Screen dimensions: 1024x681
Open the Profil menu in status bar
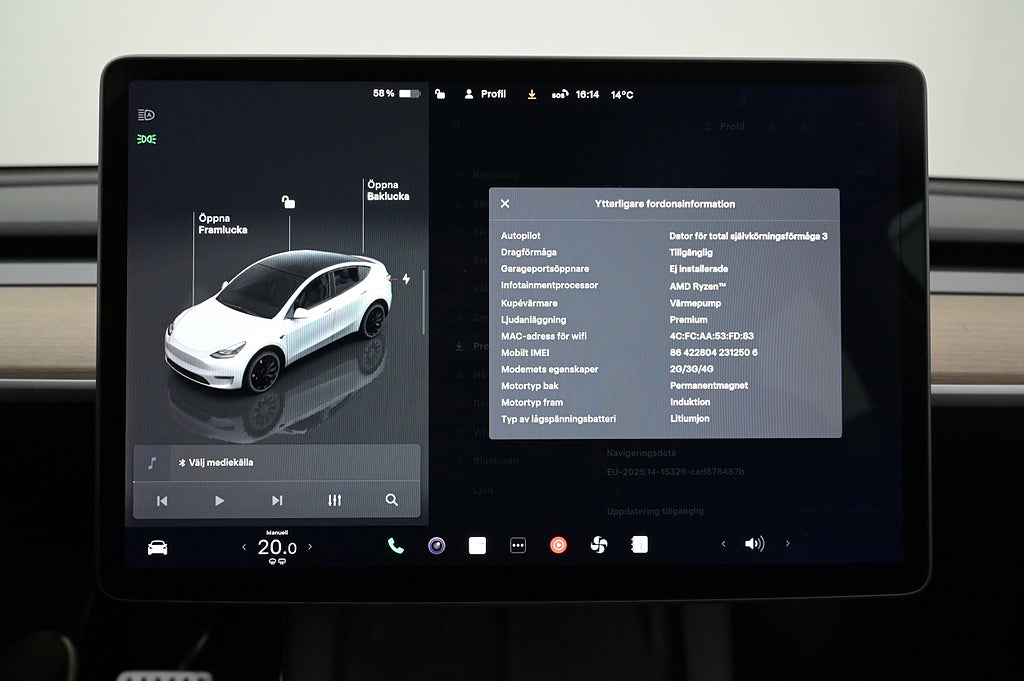pos(484,94)
